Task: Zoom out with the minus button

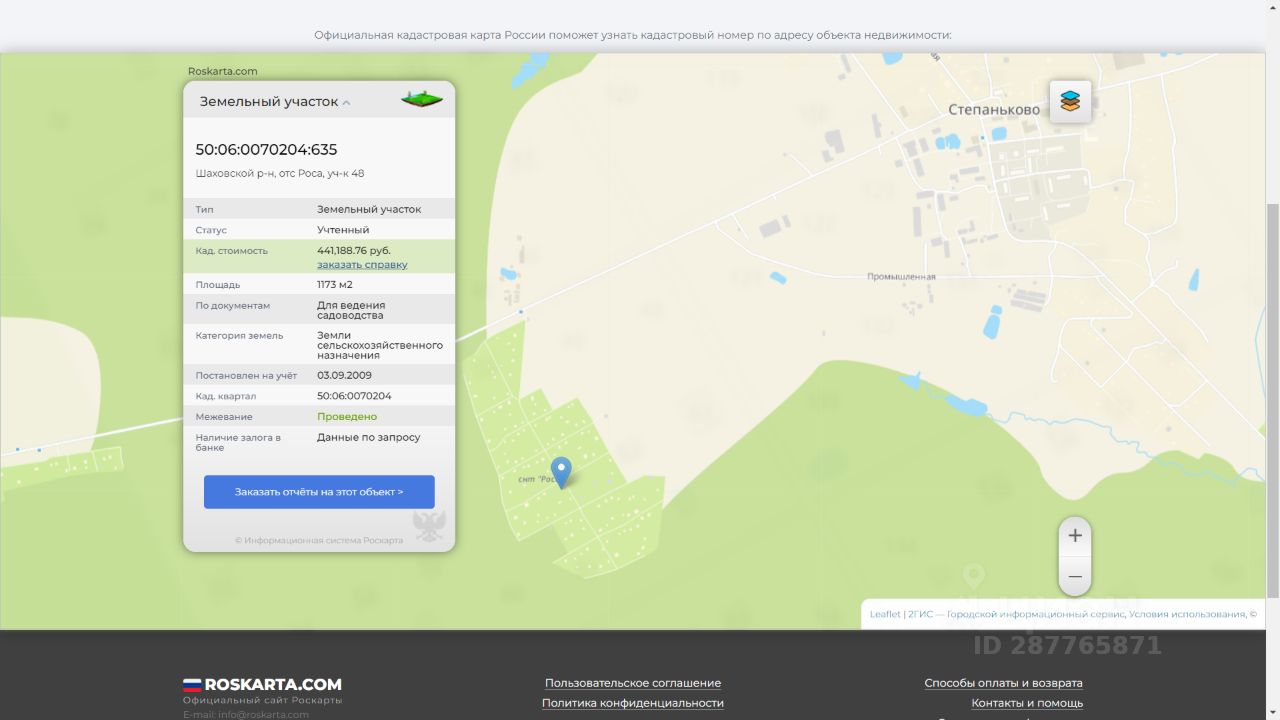Action: [x=1075, y=577]
